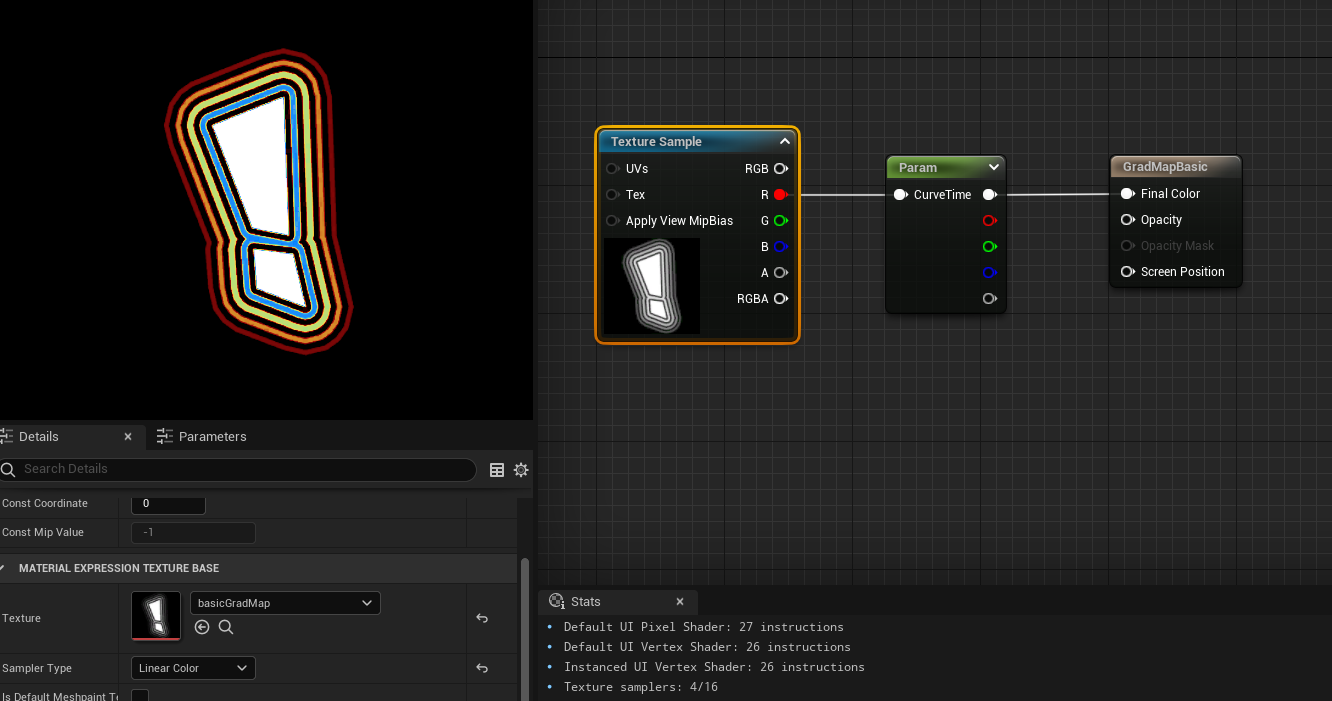Click the Texture Sample node preview thumbnail

tap(652, 286)
